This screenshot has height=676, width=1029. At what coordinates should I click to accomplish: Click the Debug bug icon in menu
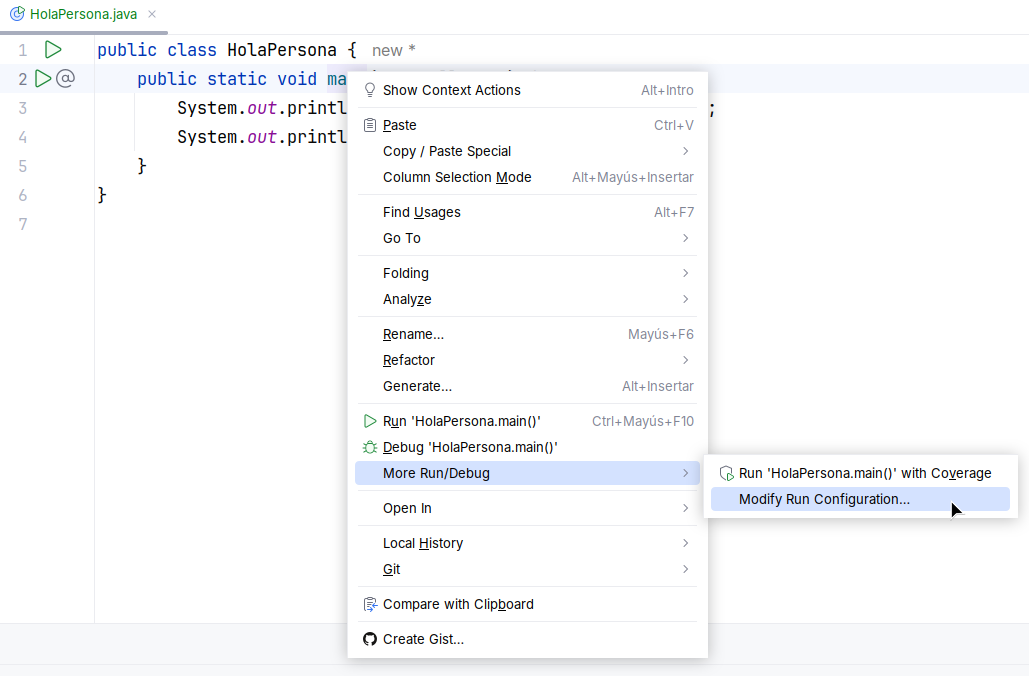(x=370, y=447)
